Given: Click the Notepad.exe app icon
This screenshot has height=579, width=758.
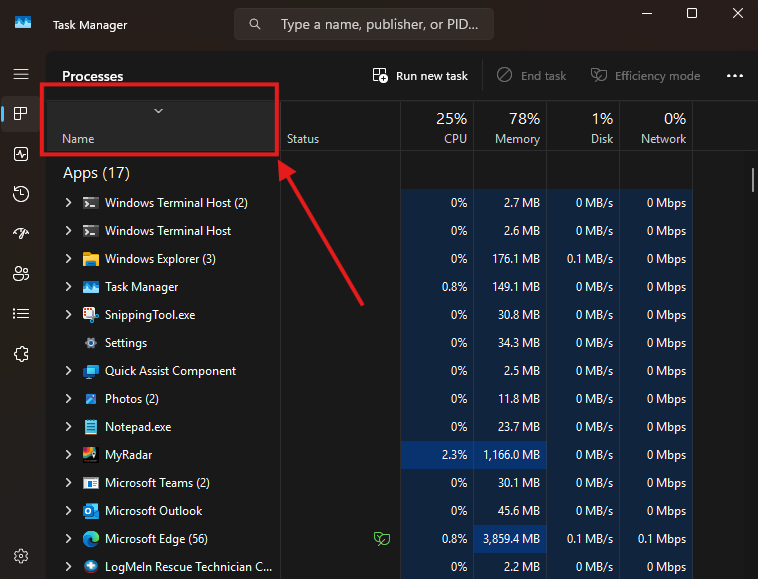Looking at the screenshot, I should point(90,427).
